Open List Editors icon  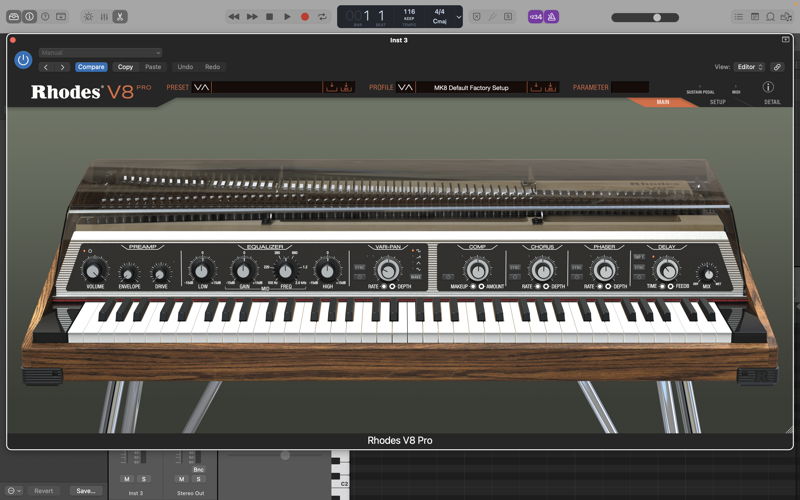coord(738,17)
